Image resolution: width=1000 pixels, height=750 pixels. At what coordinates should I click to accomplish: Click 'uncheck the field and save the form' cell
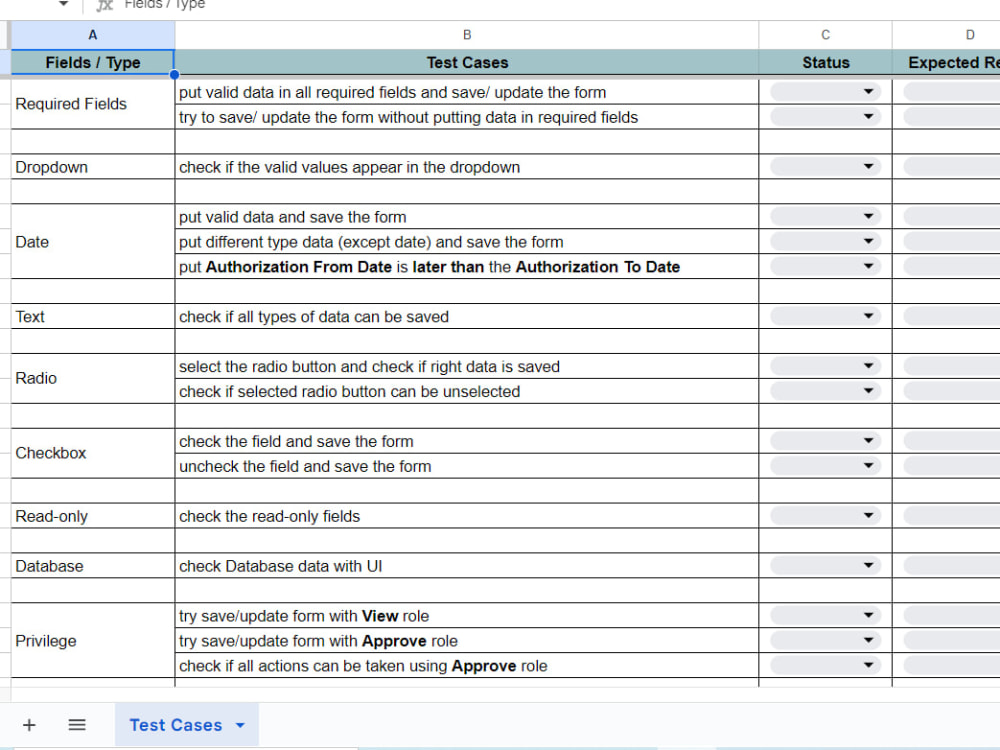click(467, 466)
